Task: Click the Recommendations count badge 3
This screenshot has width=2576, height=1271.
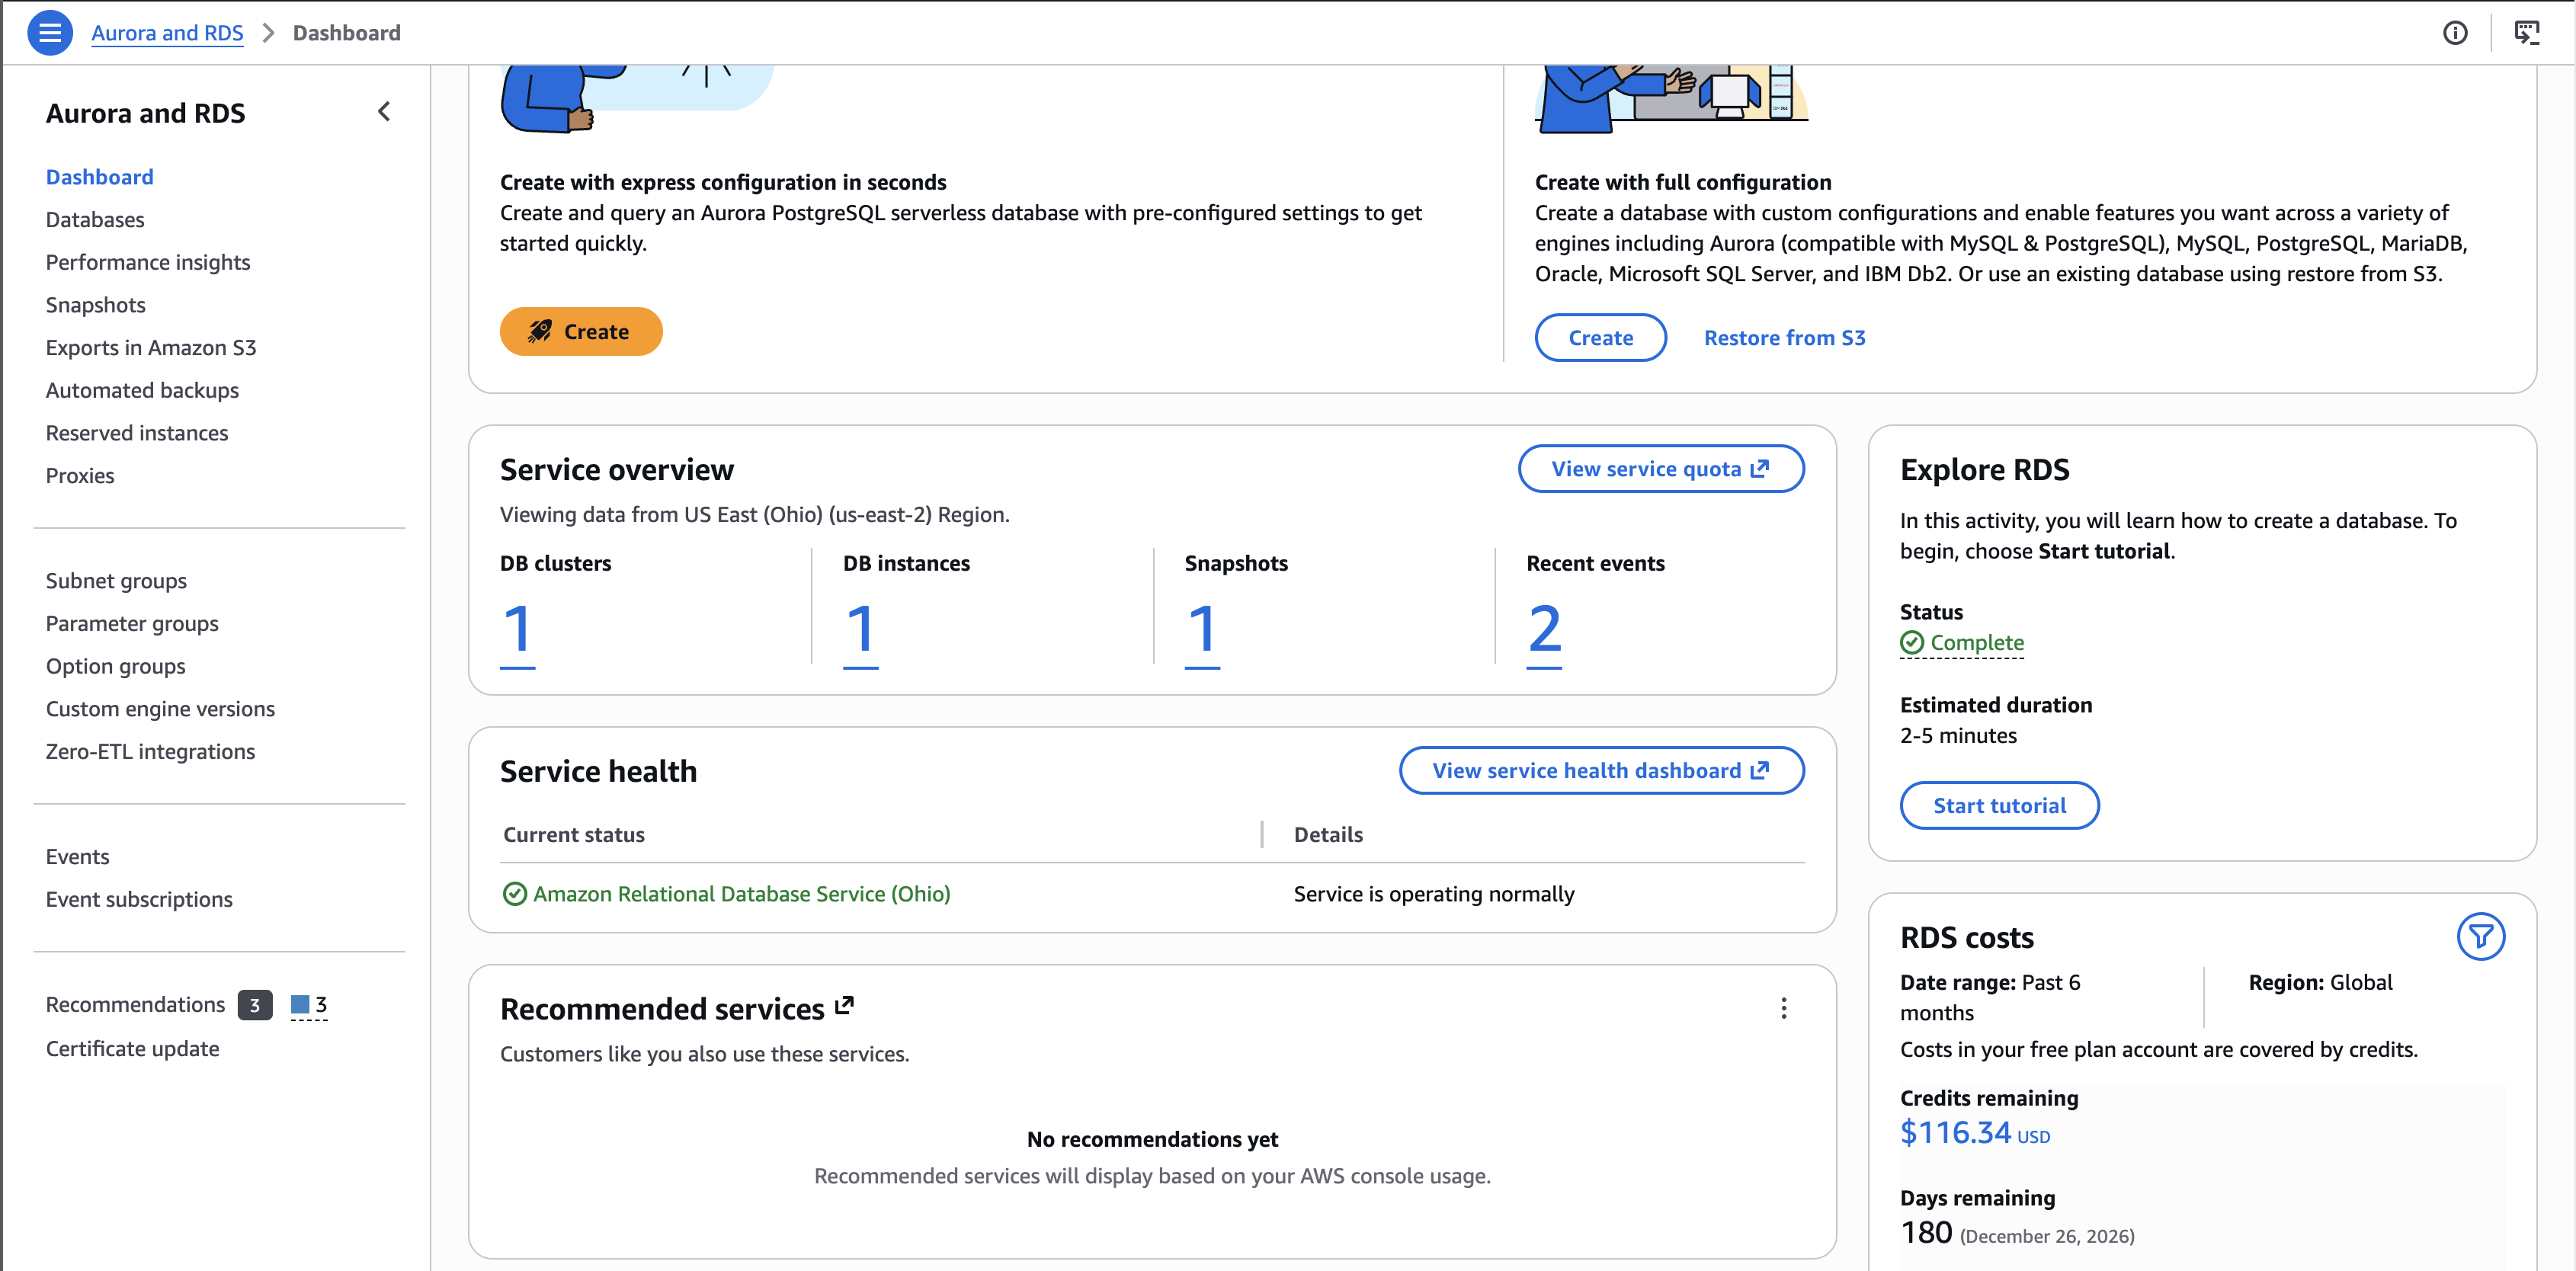Action: point(255,1005)
